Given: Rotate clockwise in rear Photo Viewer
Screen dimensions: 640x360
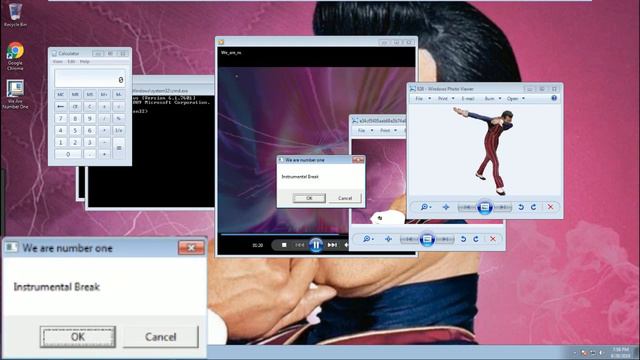Looking at the screenshot, I should [x=476, y=239].
